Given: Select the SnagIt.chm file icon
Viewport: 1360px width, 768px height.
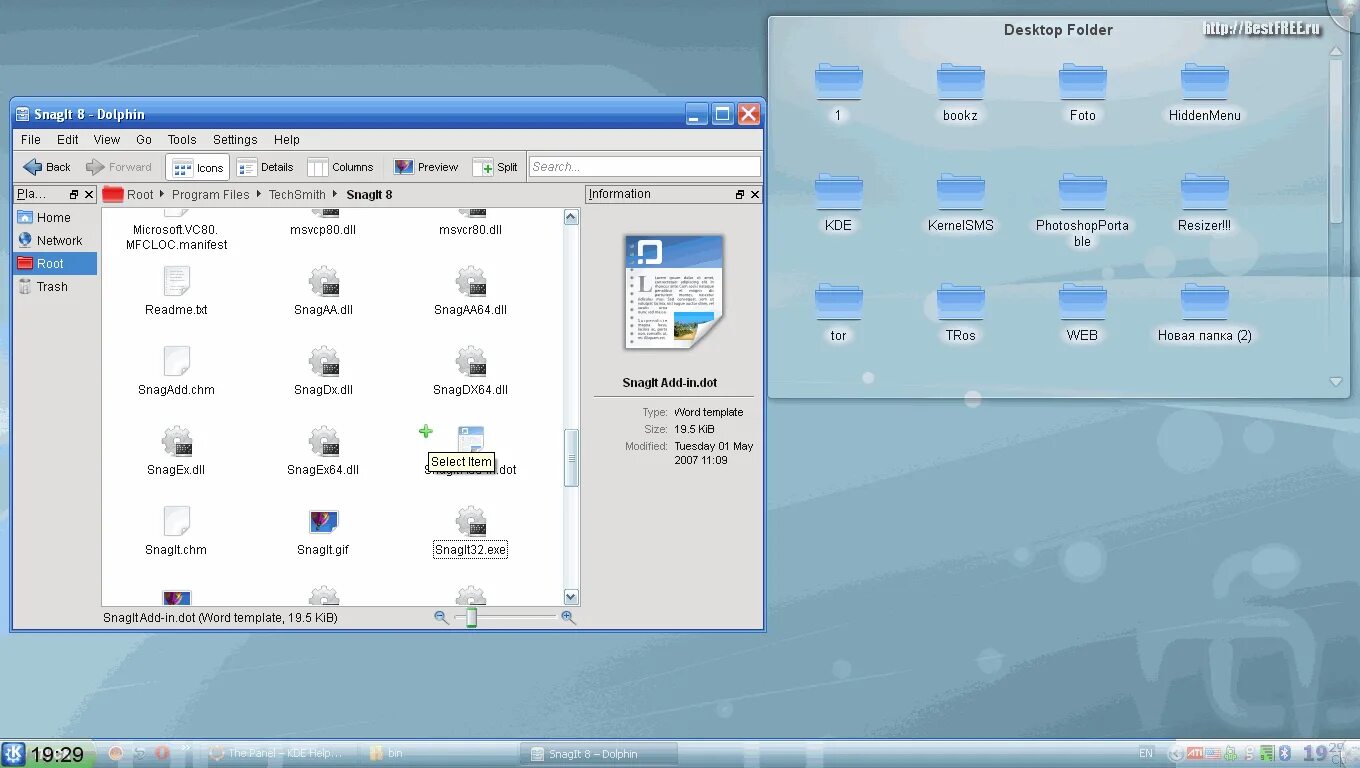Looking at the screenshot, I should (176, 522).
